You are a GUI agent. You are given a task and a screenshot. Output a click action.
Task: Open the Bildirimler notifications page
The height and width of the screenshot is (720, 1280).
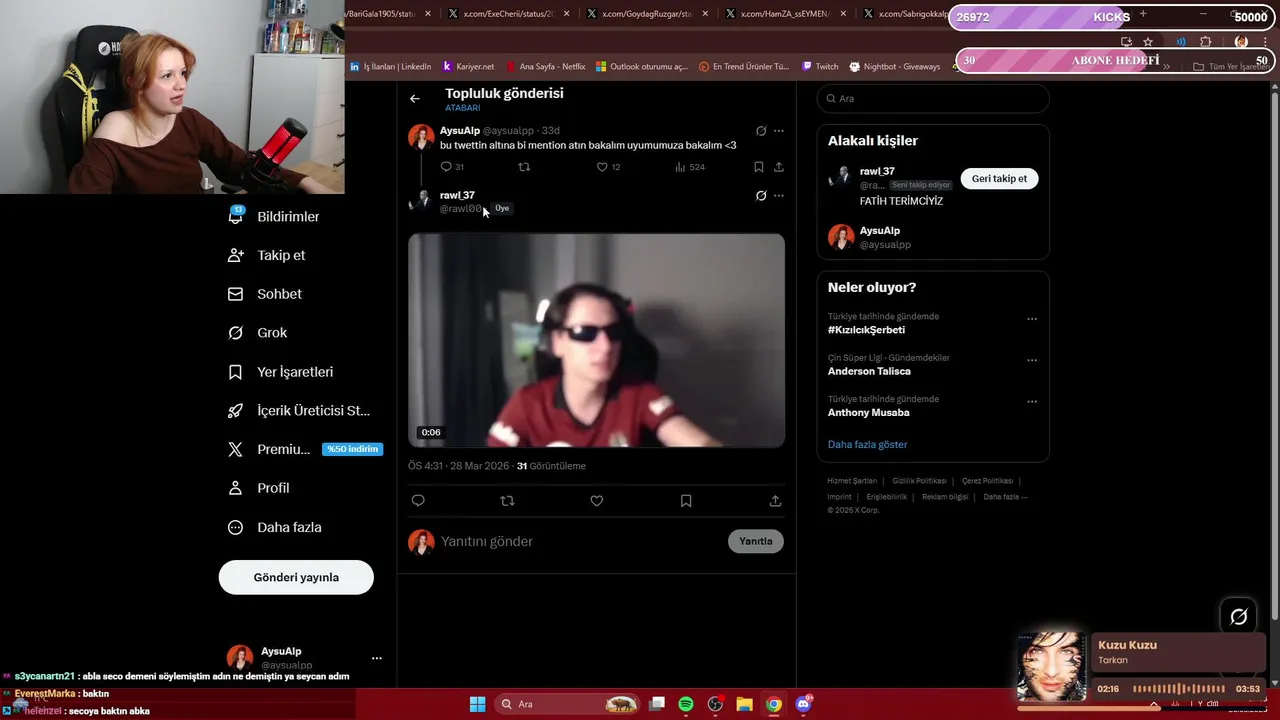tap(274, 216)
